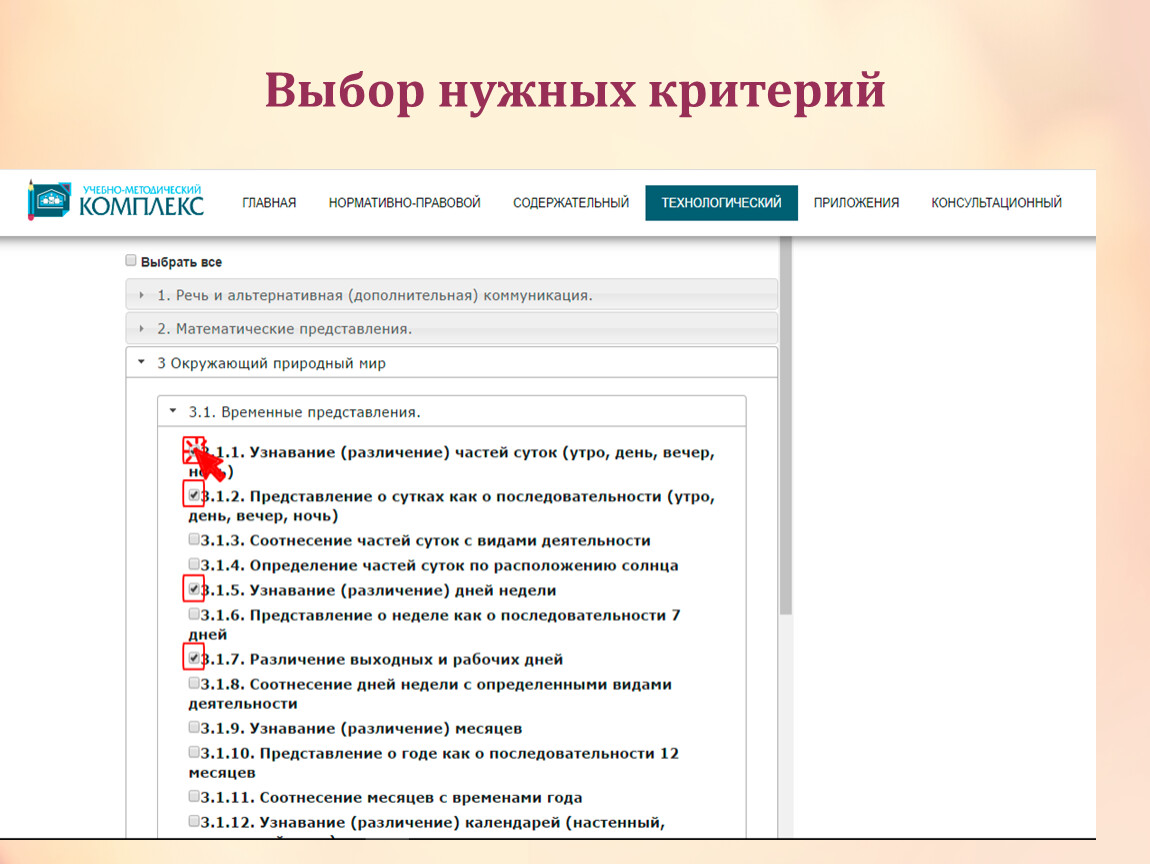Select the Технологический tab

point(721,203)
